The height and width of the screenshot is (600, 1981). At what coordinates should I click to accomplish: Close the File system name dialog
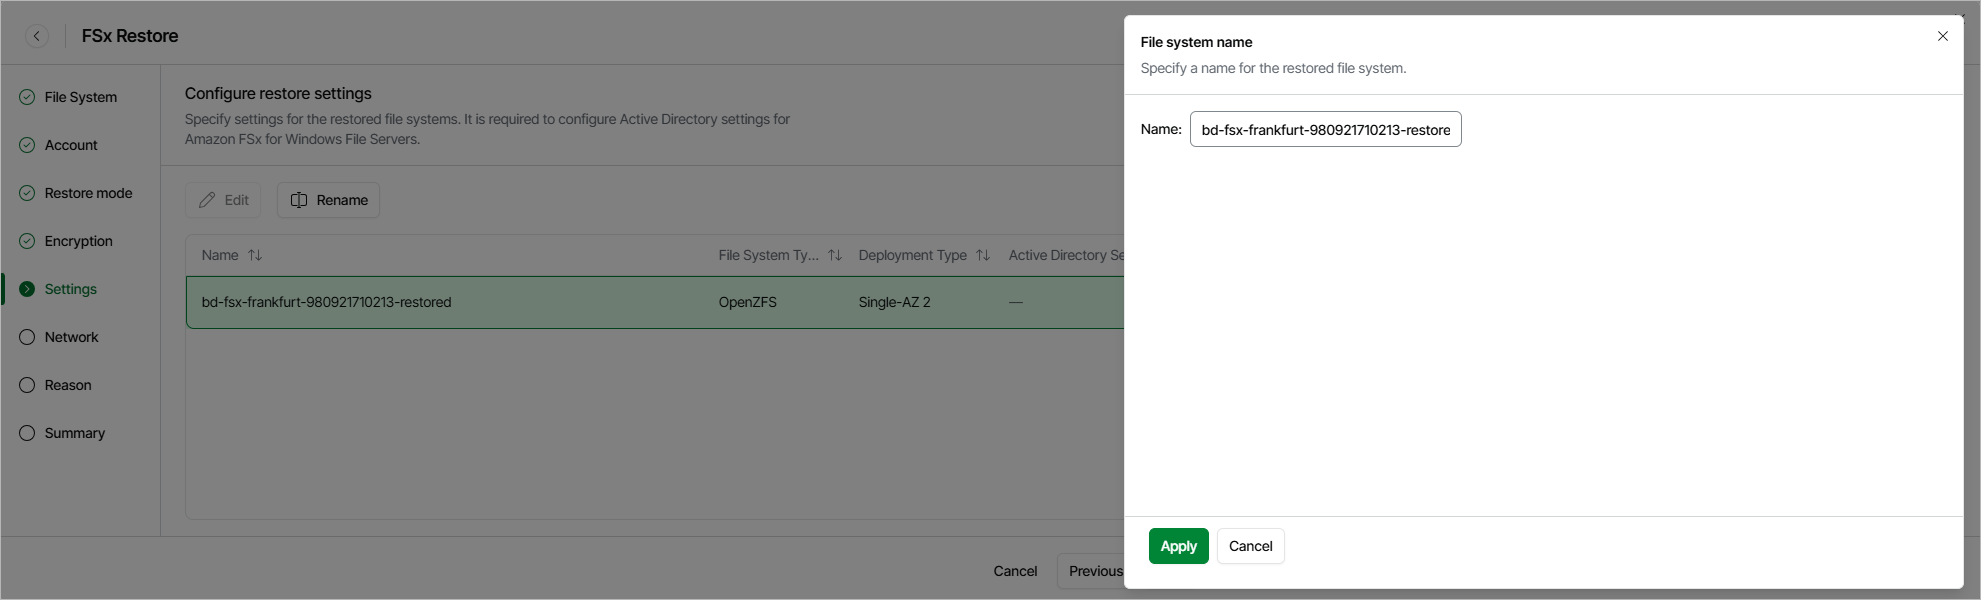point(1942,36)
